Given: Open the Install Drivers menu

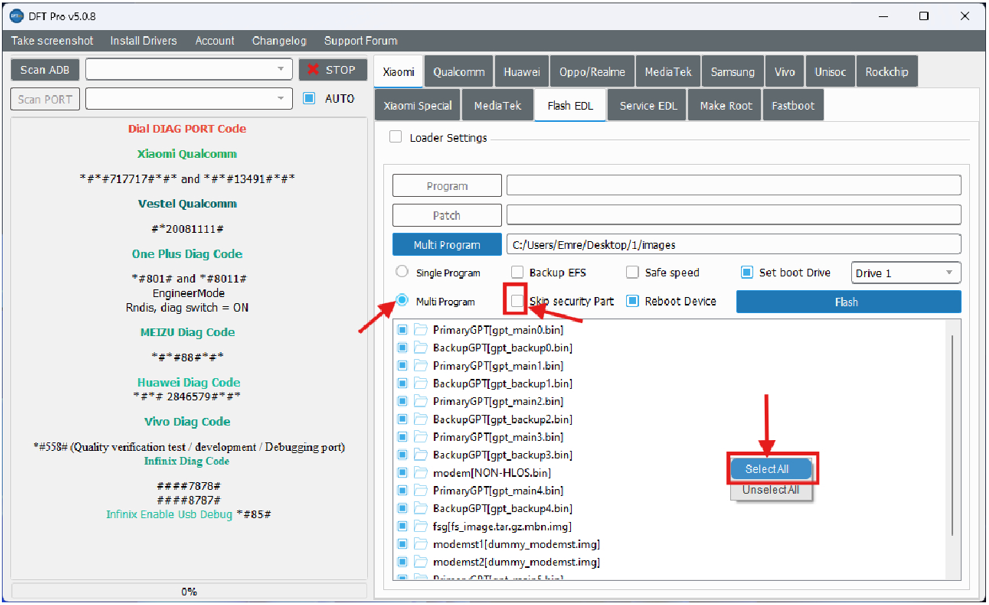Looking at the screenshot, I should pyautogui.click(x=143, y=40).
